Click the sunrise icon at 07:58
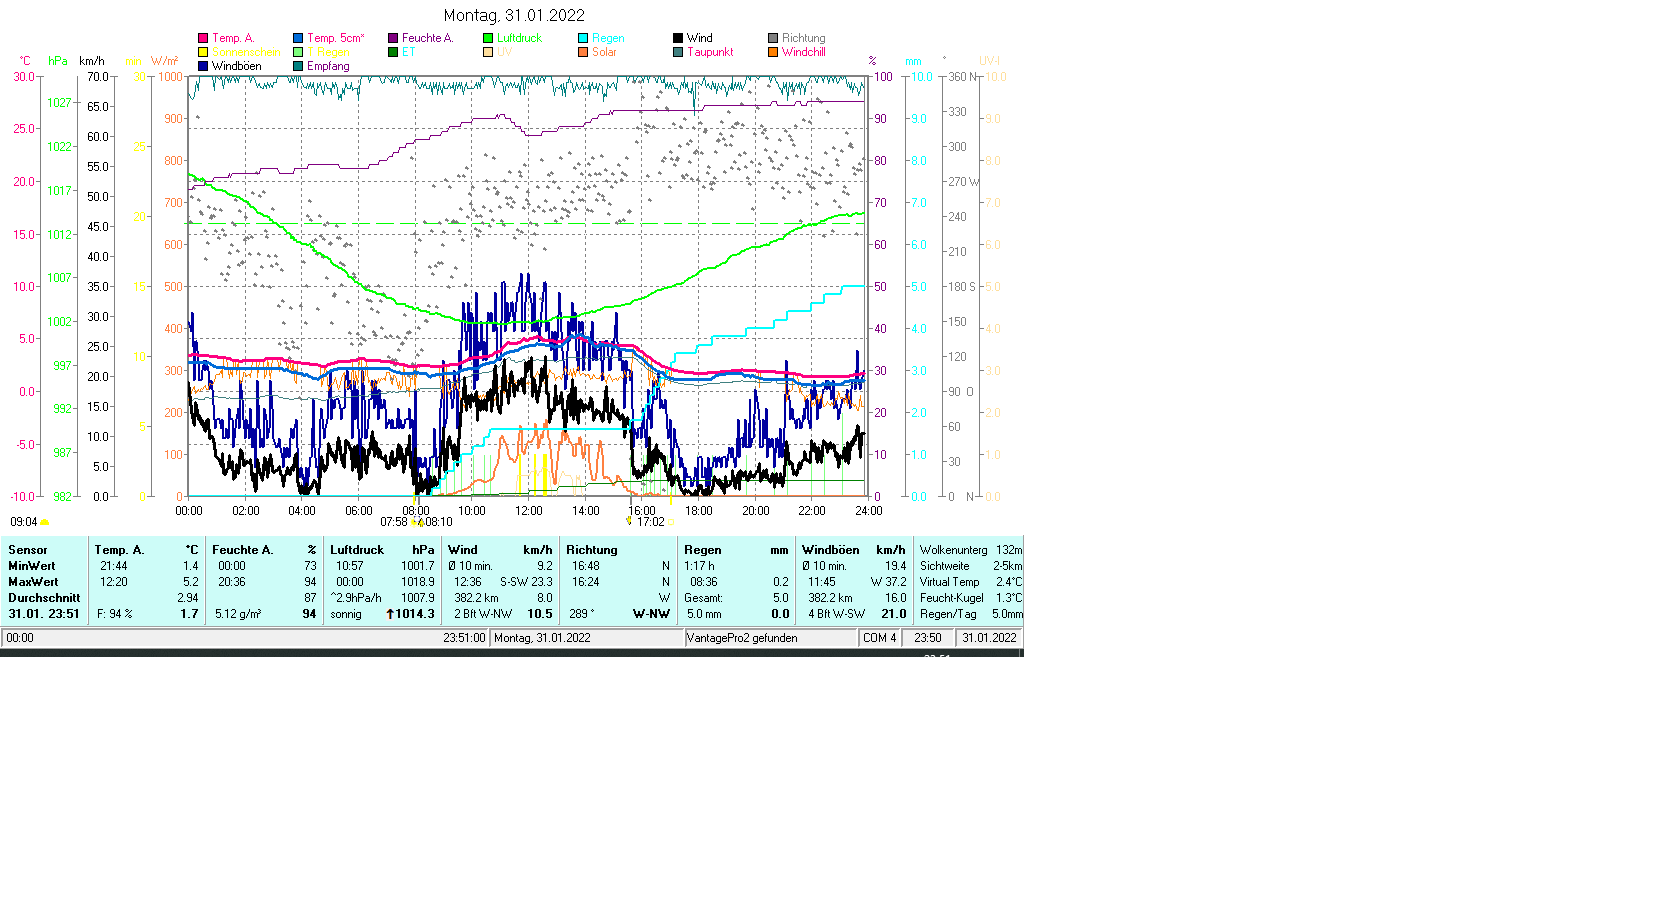Screen dimensions: 1680x909 (x=415, y=522)
